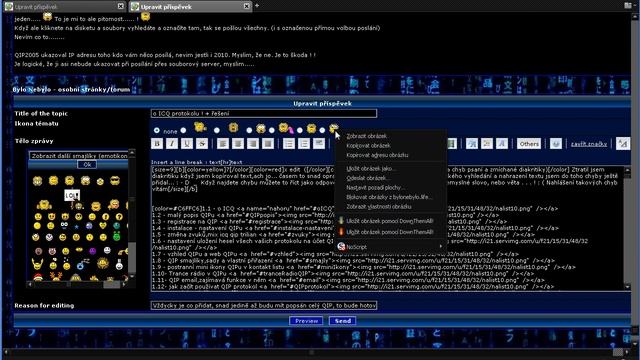Image resolution: width=640 pixels, height=360 pixels.
Task: Open 'Bylo Nebylo - osobní stránky/forum' link
Action: click(x=71, y=89)
